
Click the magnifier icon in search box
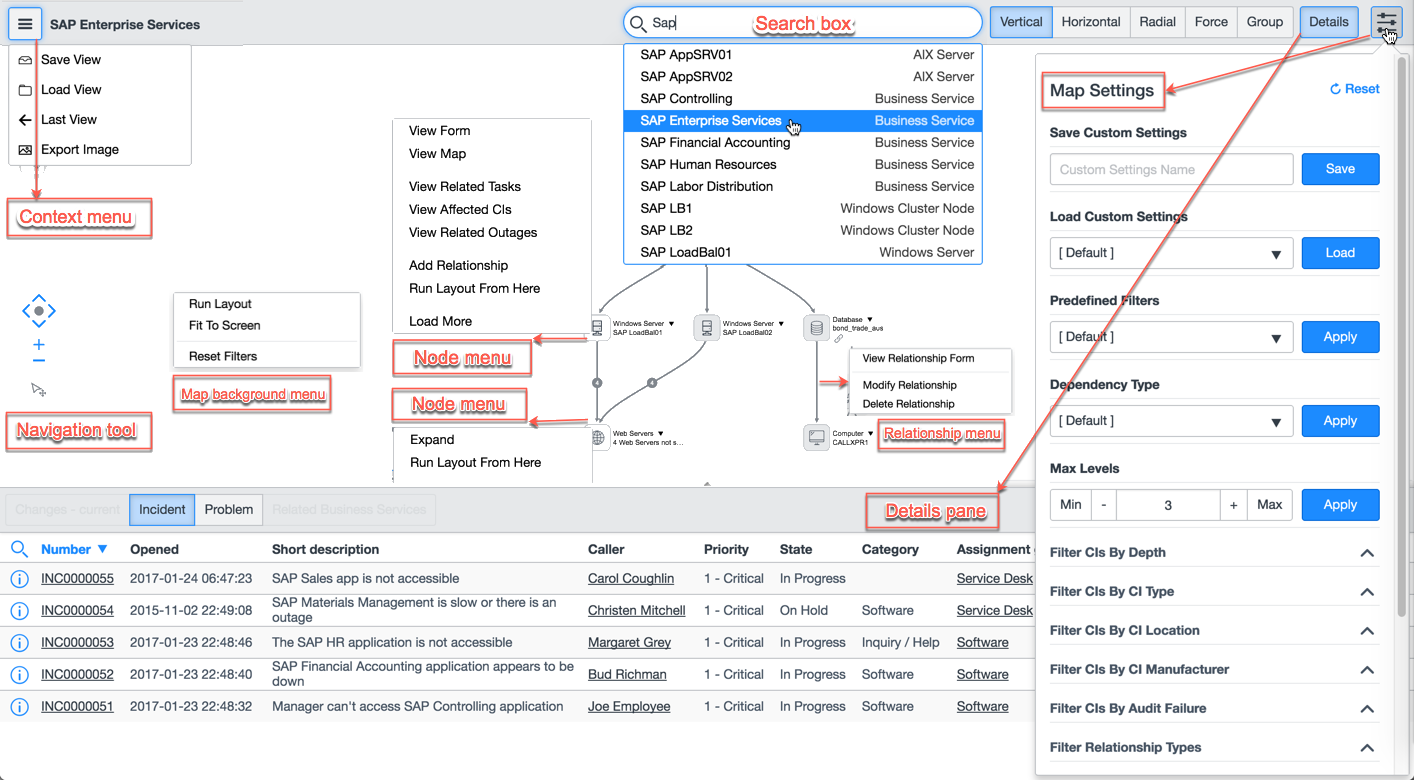638,22
